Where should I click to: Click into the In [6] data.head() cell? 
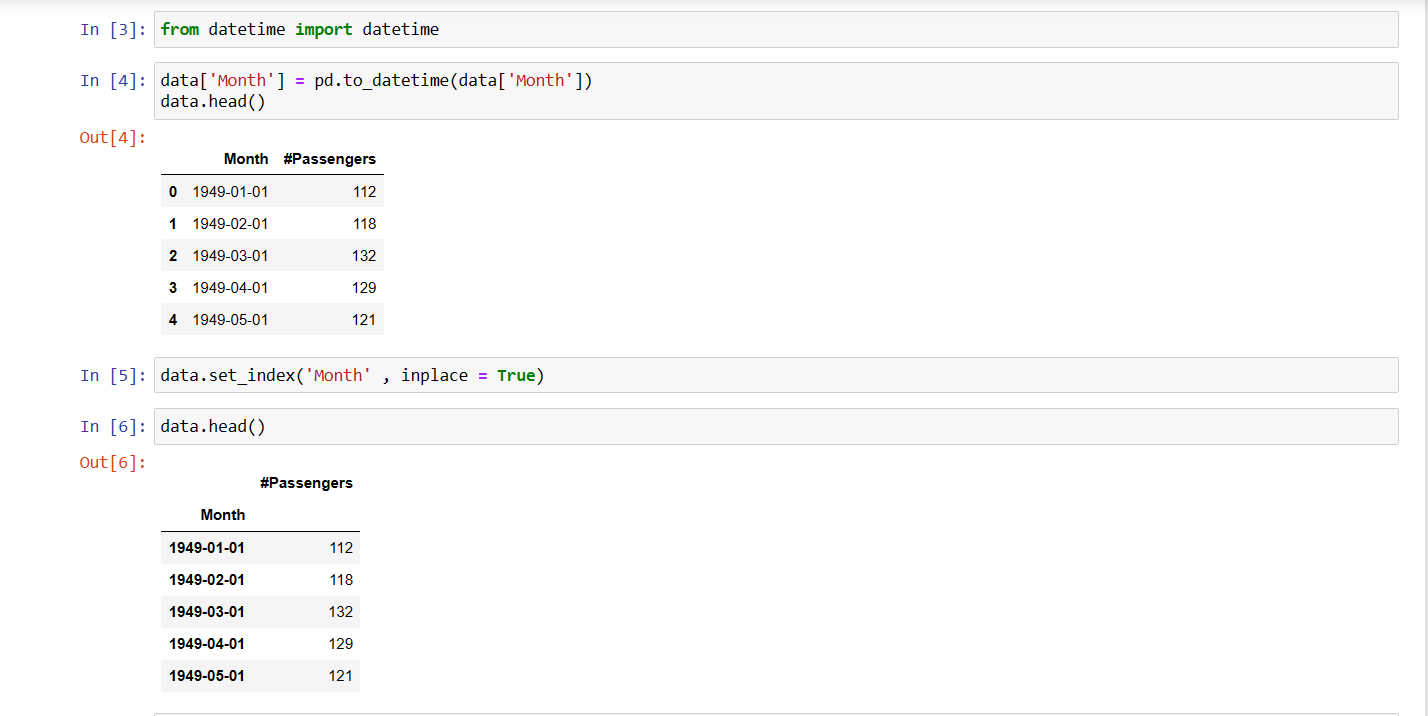(776, 426)
